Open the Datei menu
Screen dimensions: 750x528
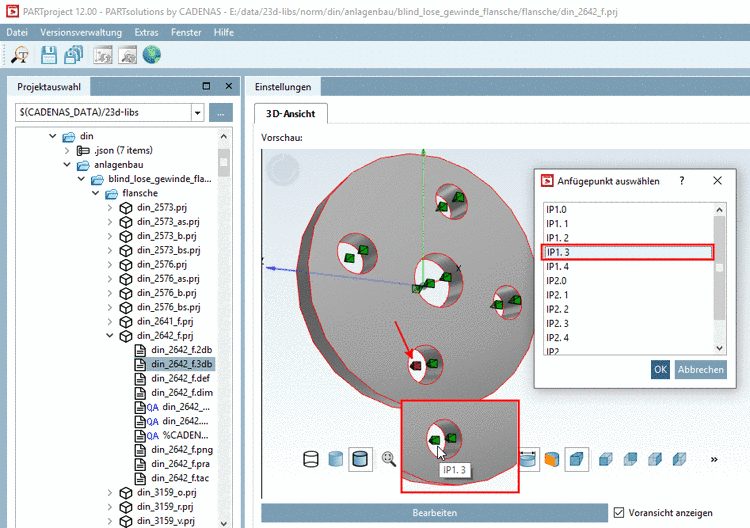(17, 32)
